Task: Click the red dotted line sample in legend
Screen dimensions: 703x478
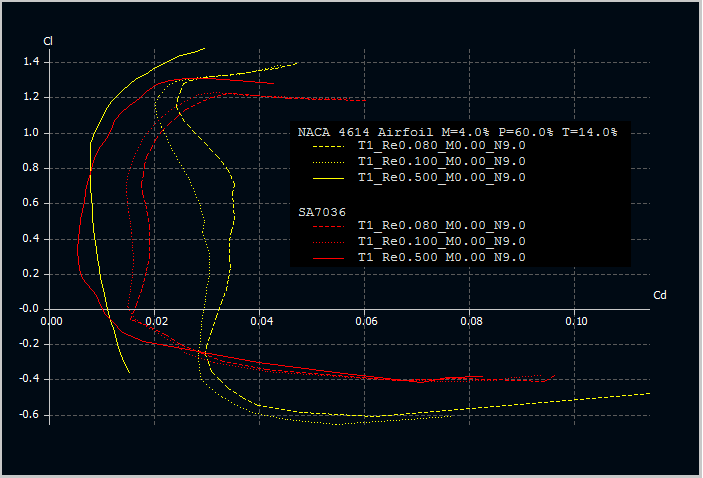Action: click(329, 243)
